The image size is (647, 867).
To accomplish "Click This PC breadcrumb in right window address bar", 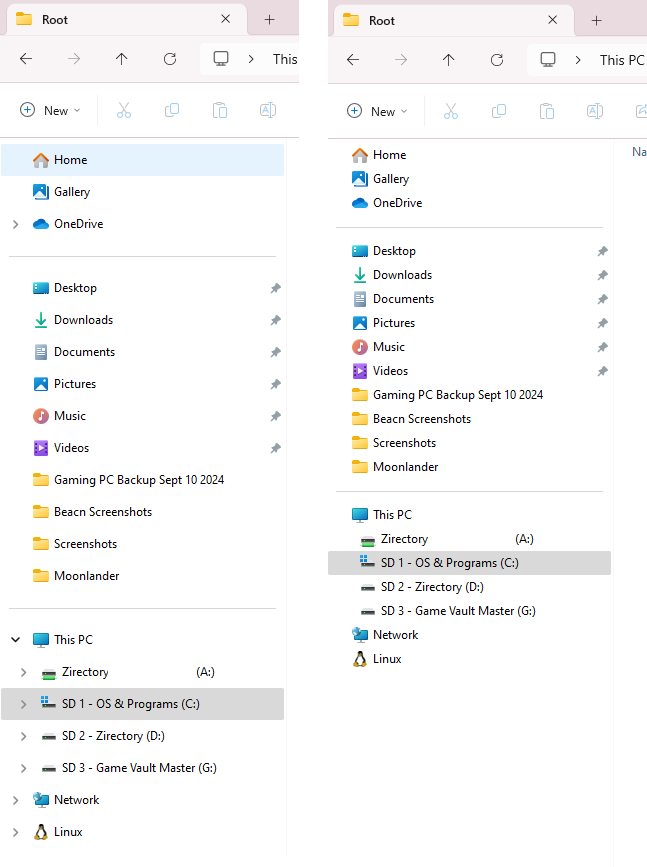I will [622, 60].
